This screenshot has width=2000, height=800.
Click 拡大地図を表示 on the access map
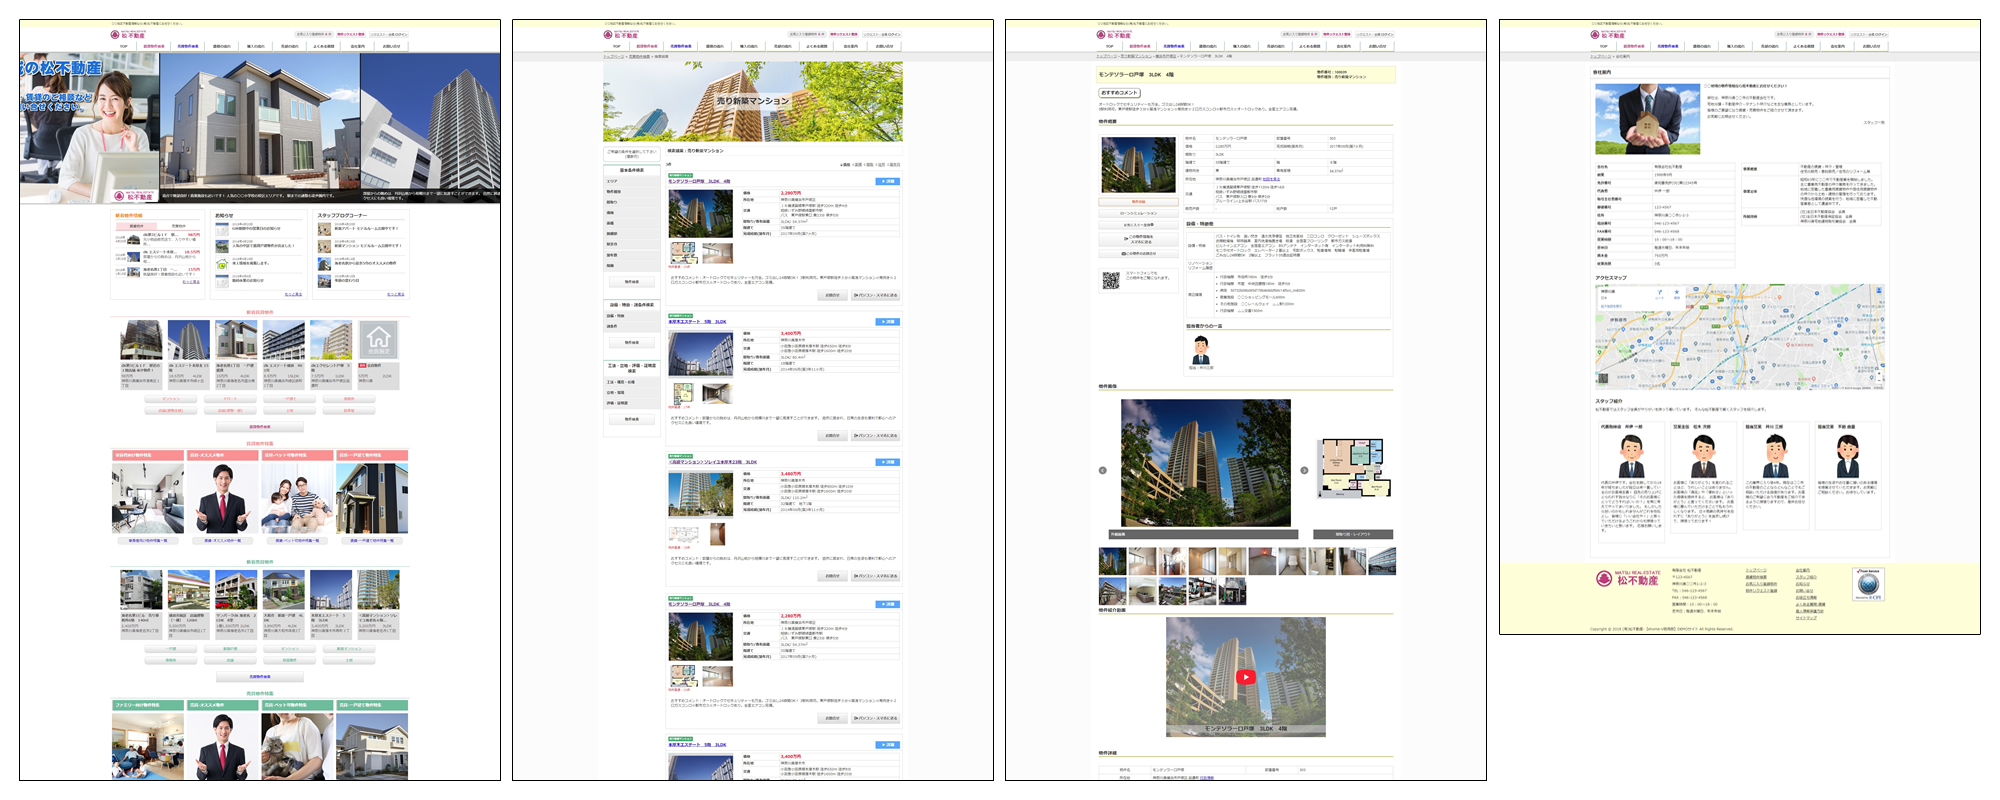tap(1611, 307)
